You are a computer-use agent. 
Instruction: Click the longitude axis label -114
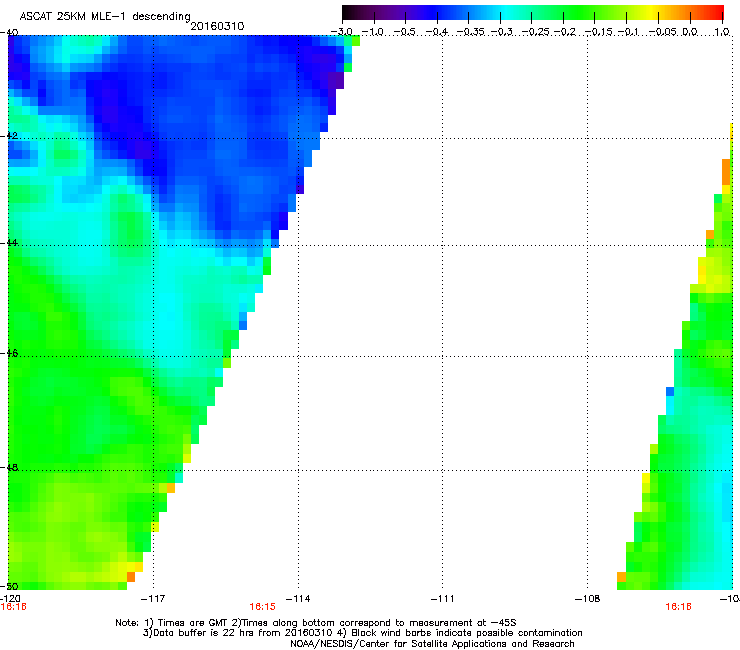point(298,599)
